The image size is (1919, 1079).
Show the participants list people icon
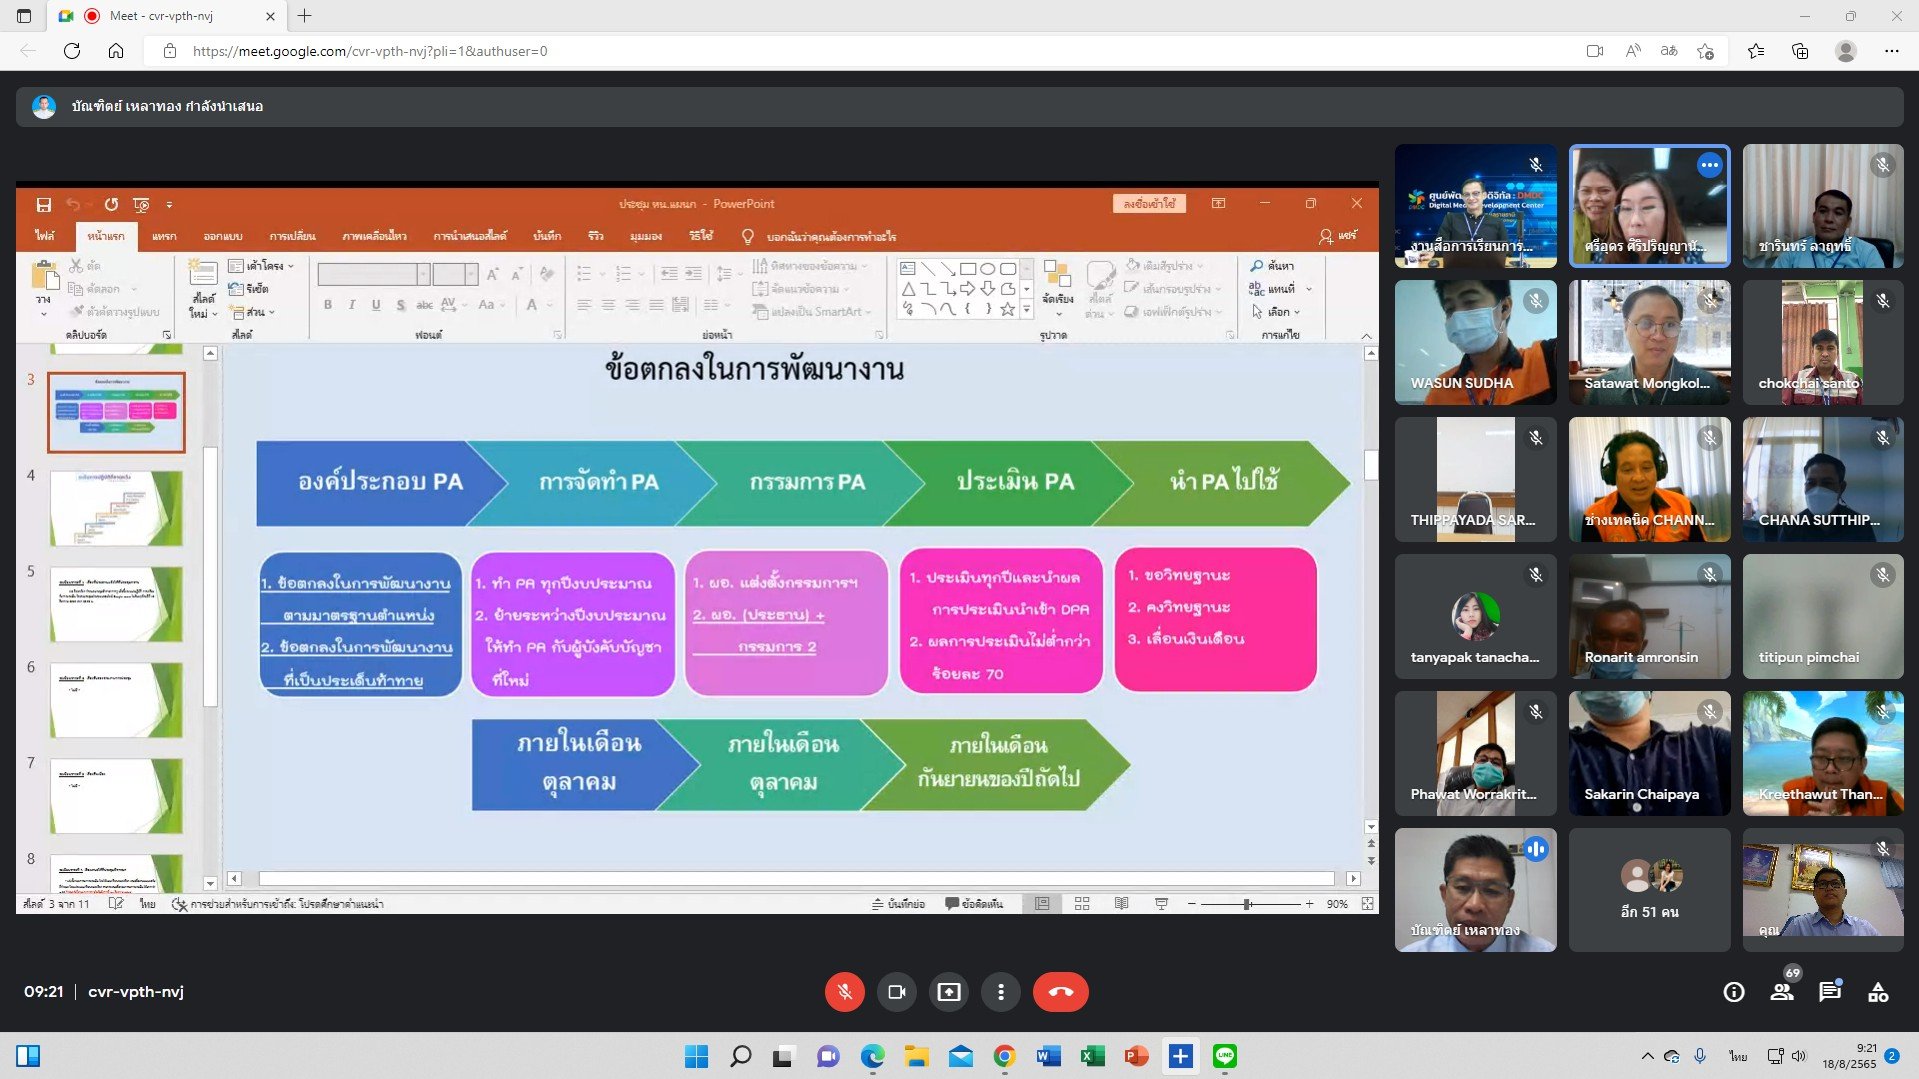point(1782,992)
